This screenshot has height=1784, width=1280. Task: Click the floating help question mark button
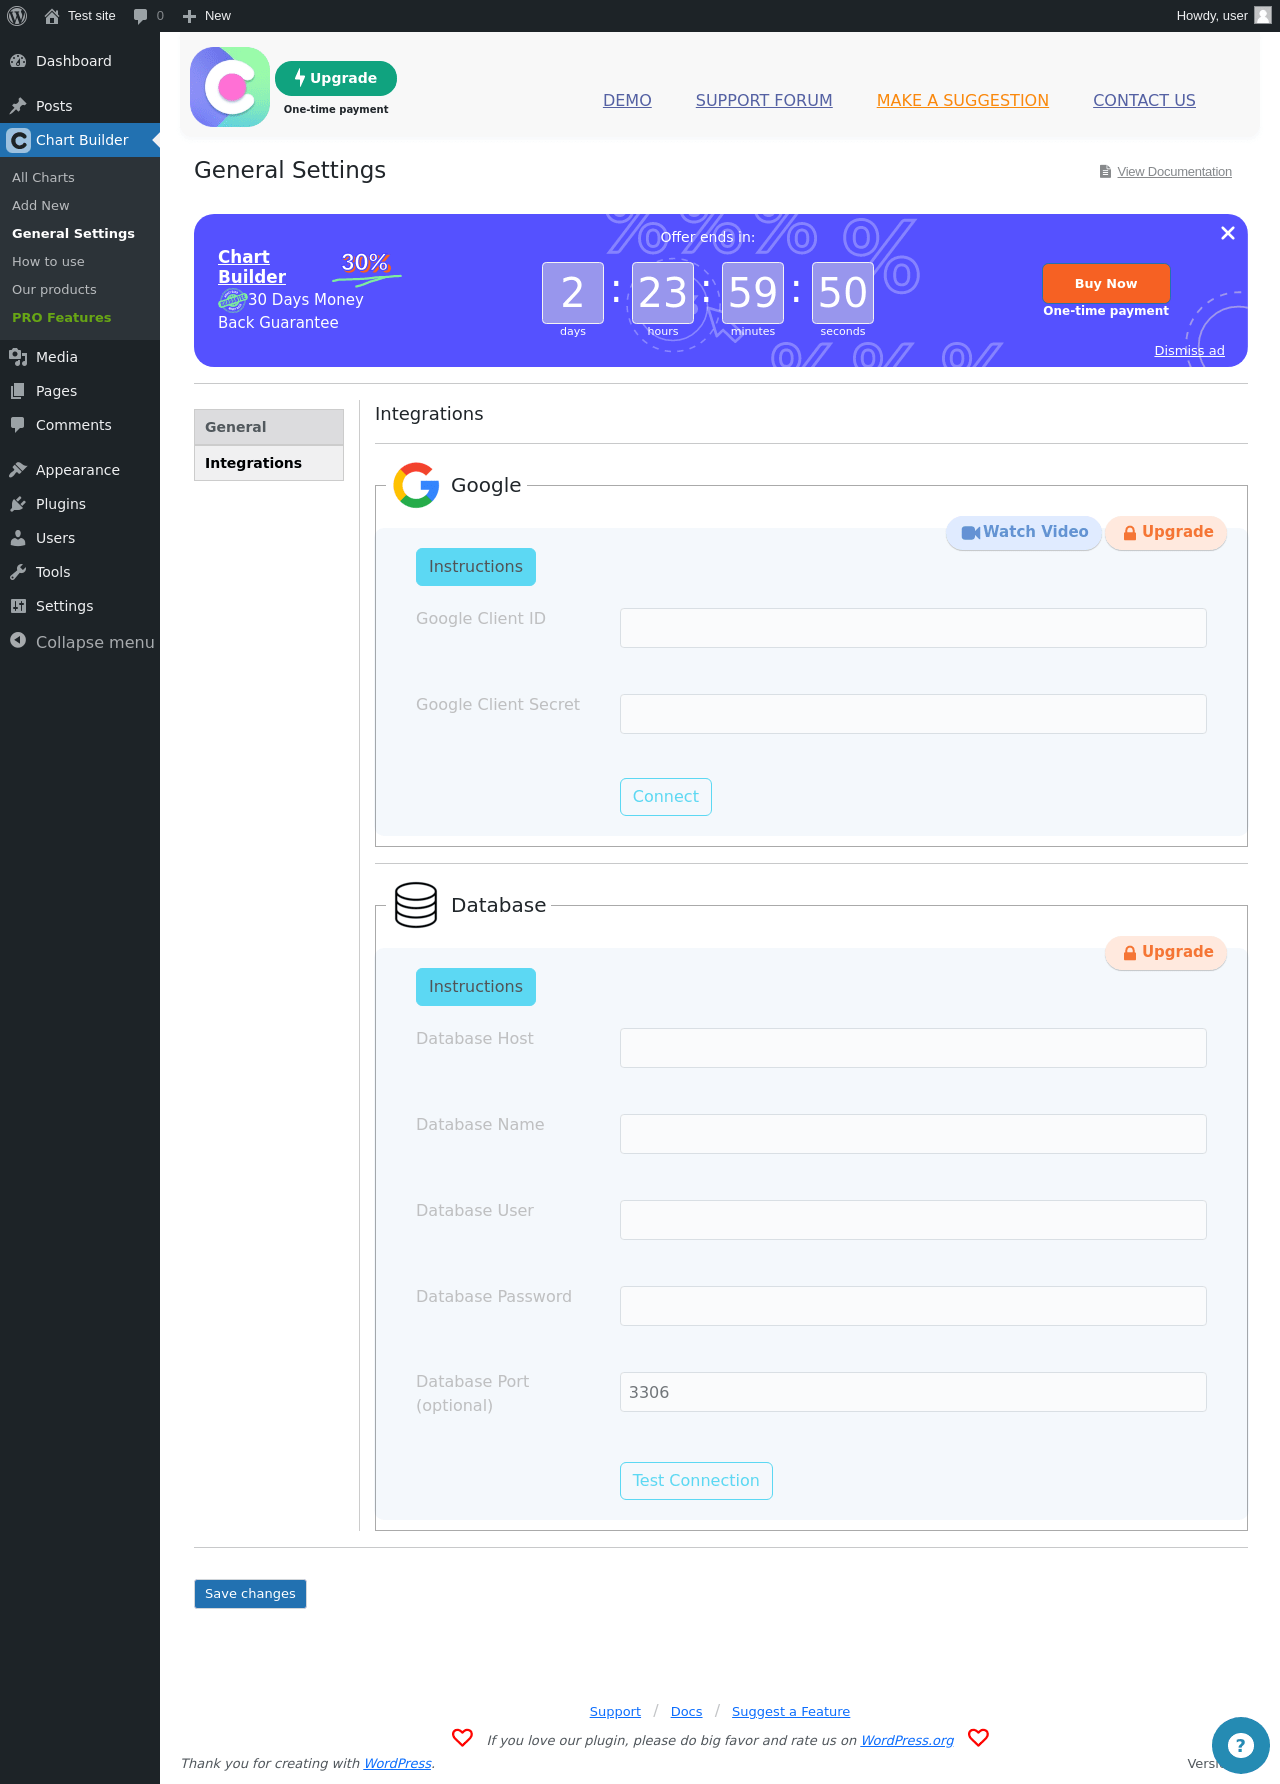(x=1240, y=1745)
